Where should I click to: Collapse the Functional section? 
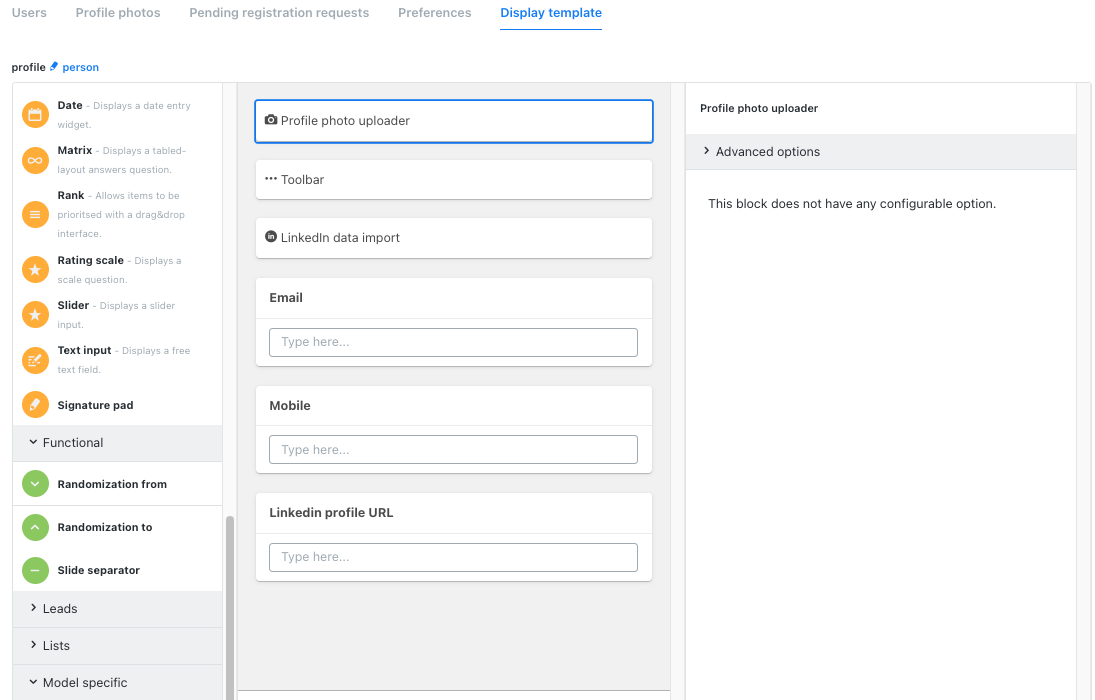pos(72,443)
